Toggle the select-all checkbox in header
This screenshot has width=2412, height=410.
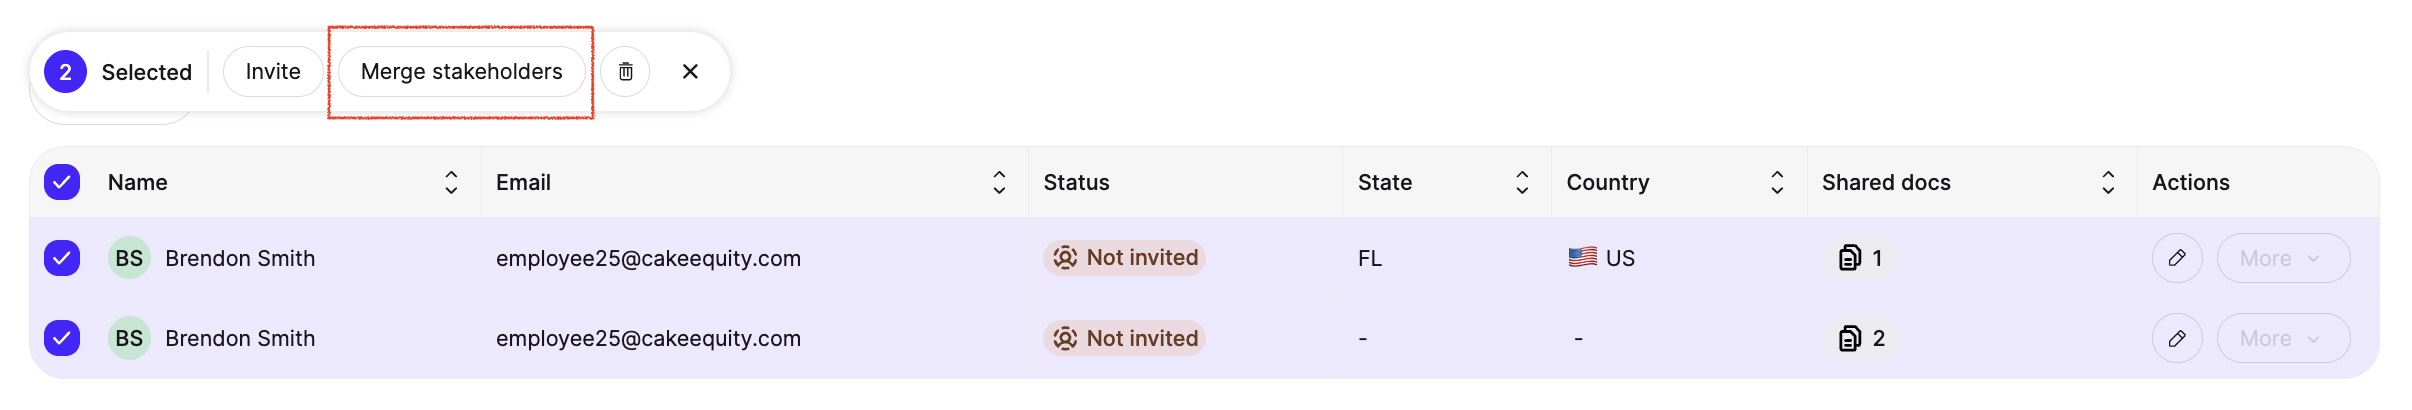(x=62, y=182)
